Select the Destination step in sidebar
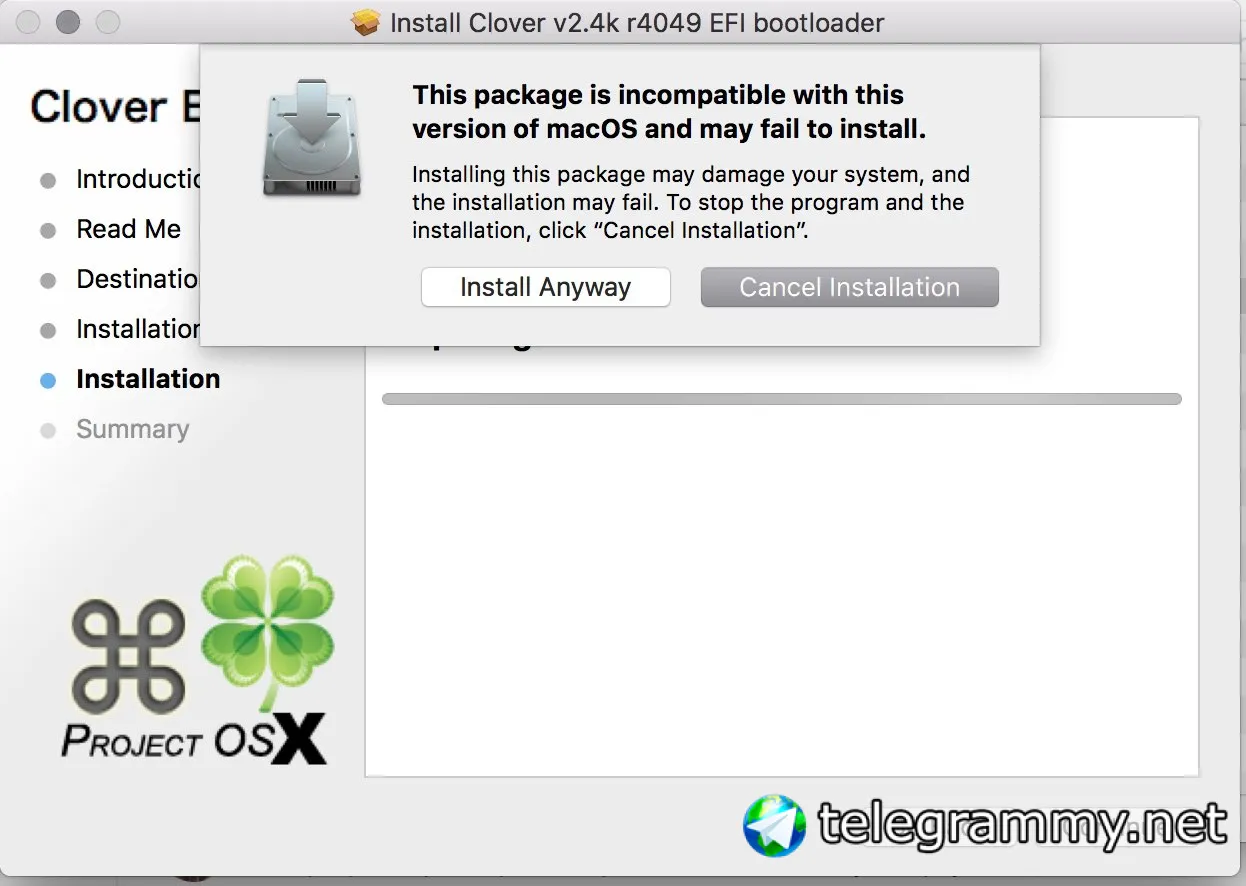This screenshot has width=1246, height=886. pyautogui.click(x=138, y=279)
